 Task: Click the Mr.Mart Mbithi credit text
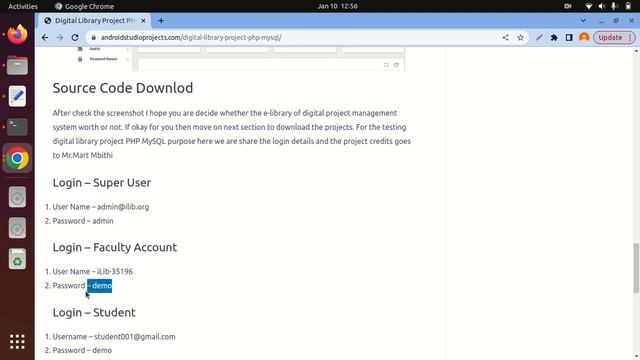[x=87, y=155]
